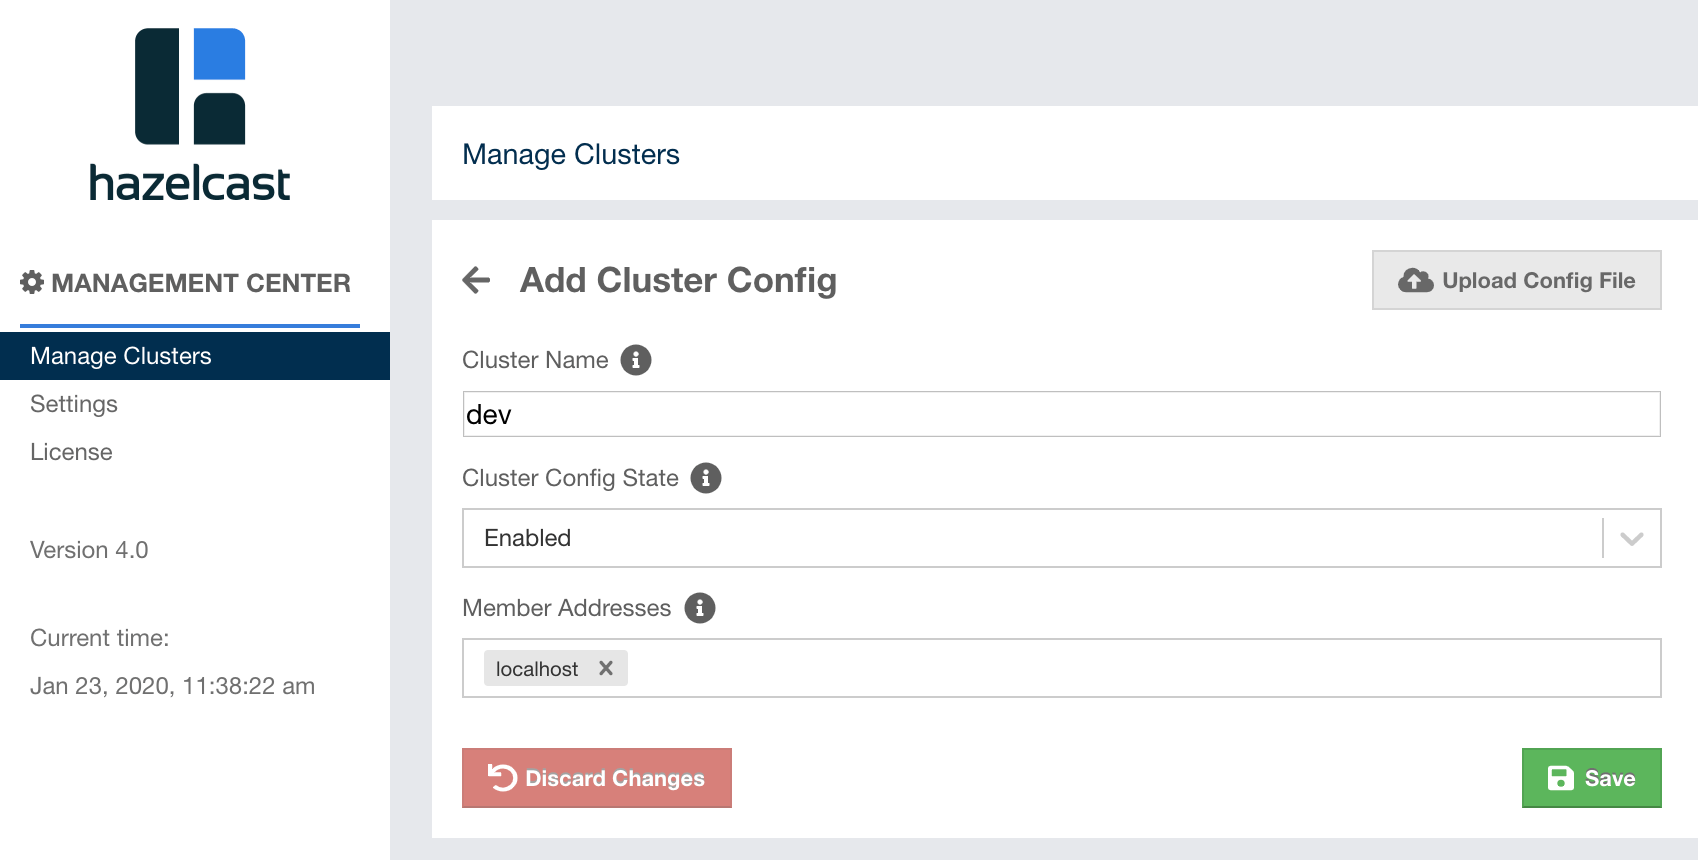Screen dimensions: 1698x860
Task: Click empty area of Member Addresses field
Action: click(x=1140, y=668)
